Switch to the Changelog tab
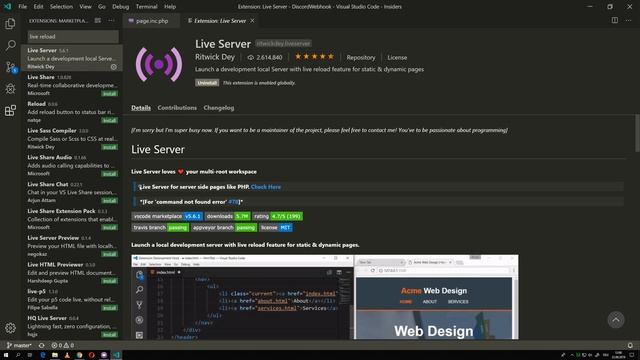 (x=219, y=108)
